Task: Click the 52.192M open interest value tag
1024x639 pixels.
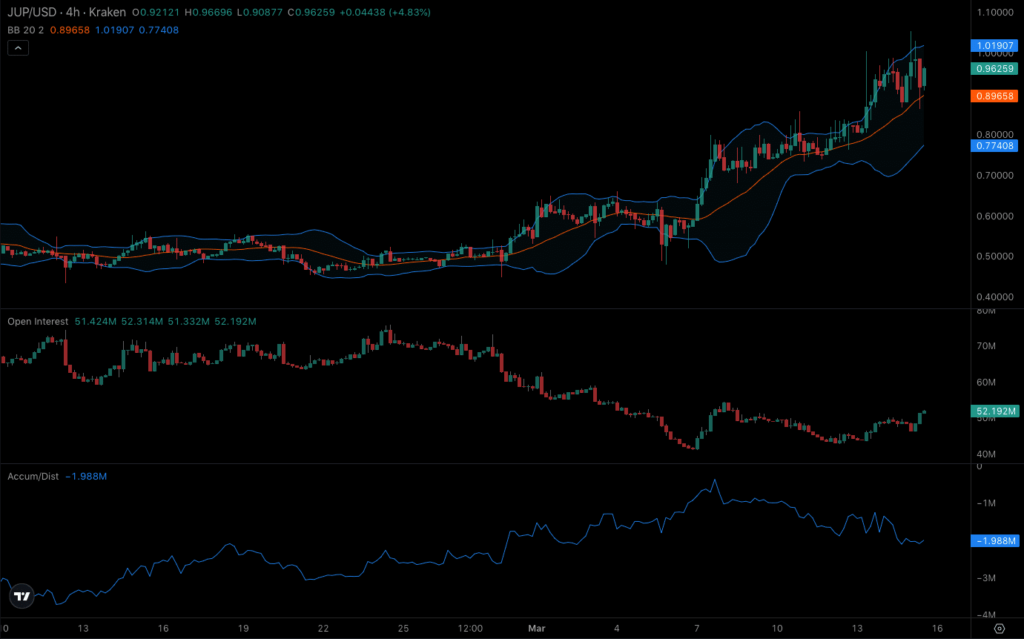Action: click(994, 411)
